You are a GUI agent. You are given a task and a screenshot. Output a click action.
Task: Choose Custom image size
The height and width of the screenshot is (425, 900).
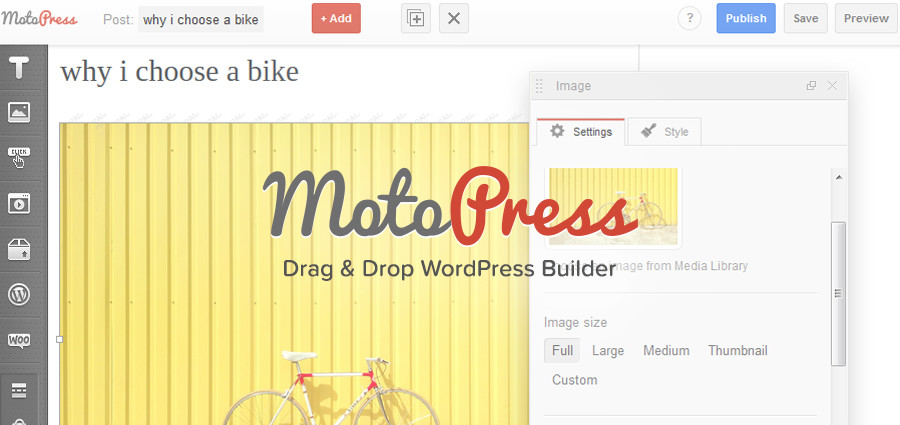[x=575, y=380]
